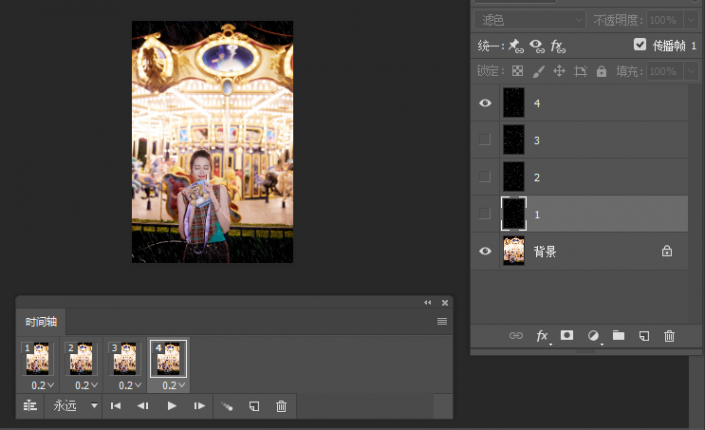Click the tween animation frames icon
Viewport: 705px width, 430px height.
227,406
